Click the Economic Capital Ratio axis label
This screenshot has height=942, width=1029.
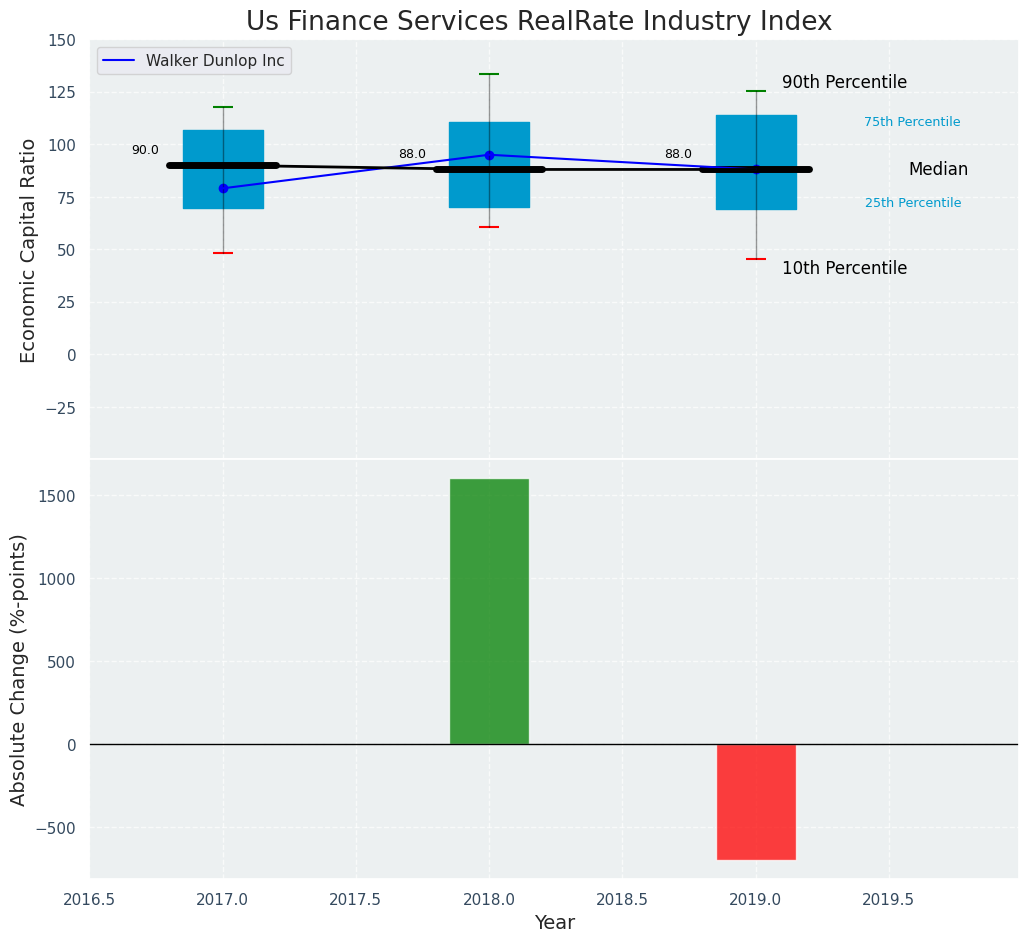point(28,250)
